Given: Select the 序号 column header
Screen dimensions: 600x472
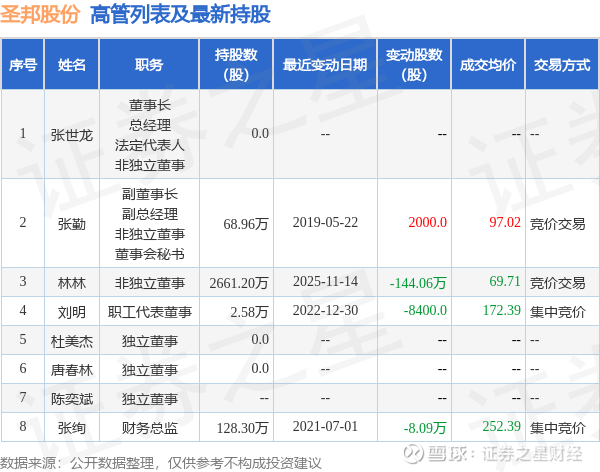Looking at the screenshot, I should pos(23,64).
